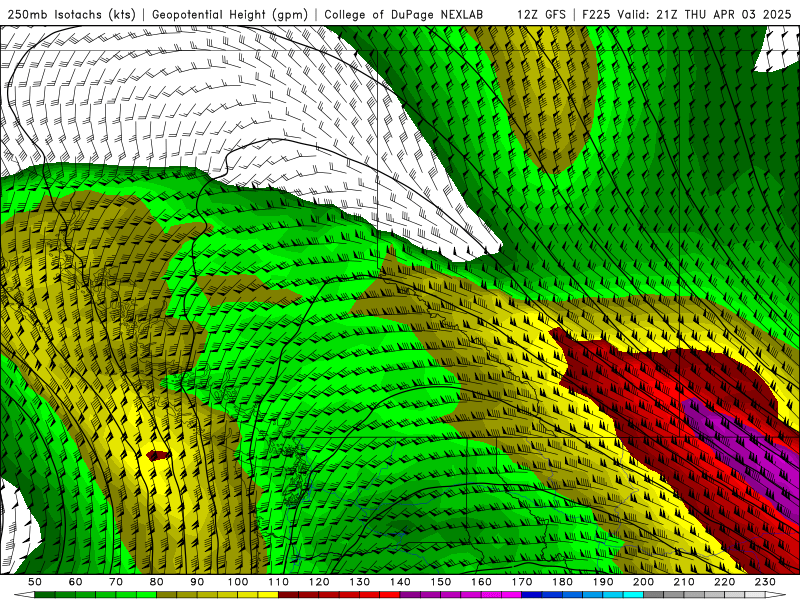
Task: Click the 60 label on the color scale
Action: (76, 582)
